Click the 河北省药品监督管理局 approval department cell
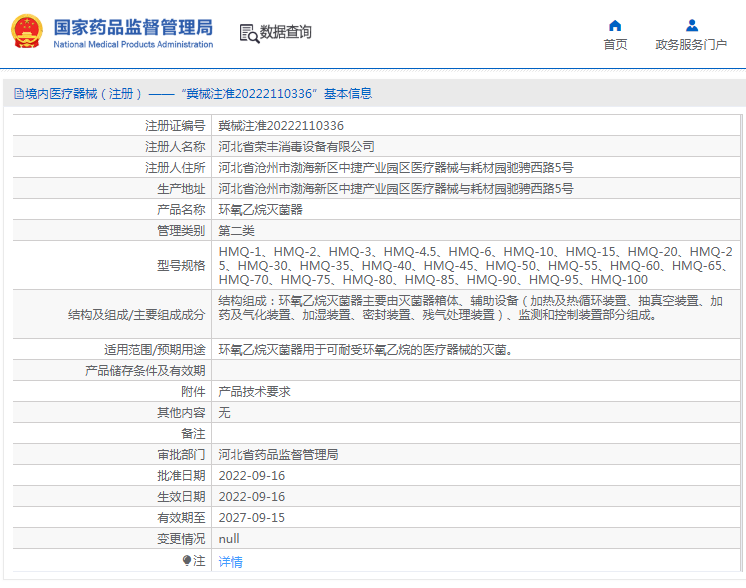Viewport: 746px width, 588px height. click(475, 454)
